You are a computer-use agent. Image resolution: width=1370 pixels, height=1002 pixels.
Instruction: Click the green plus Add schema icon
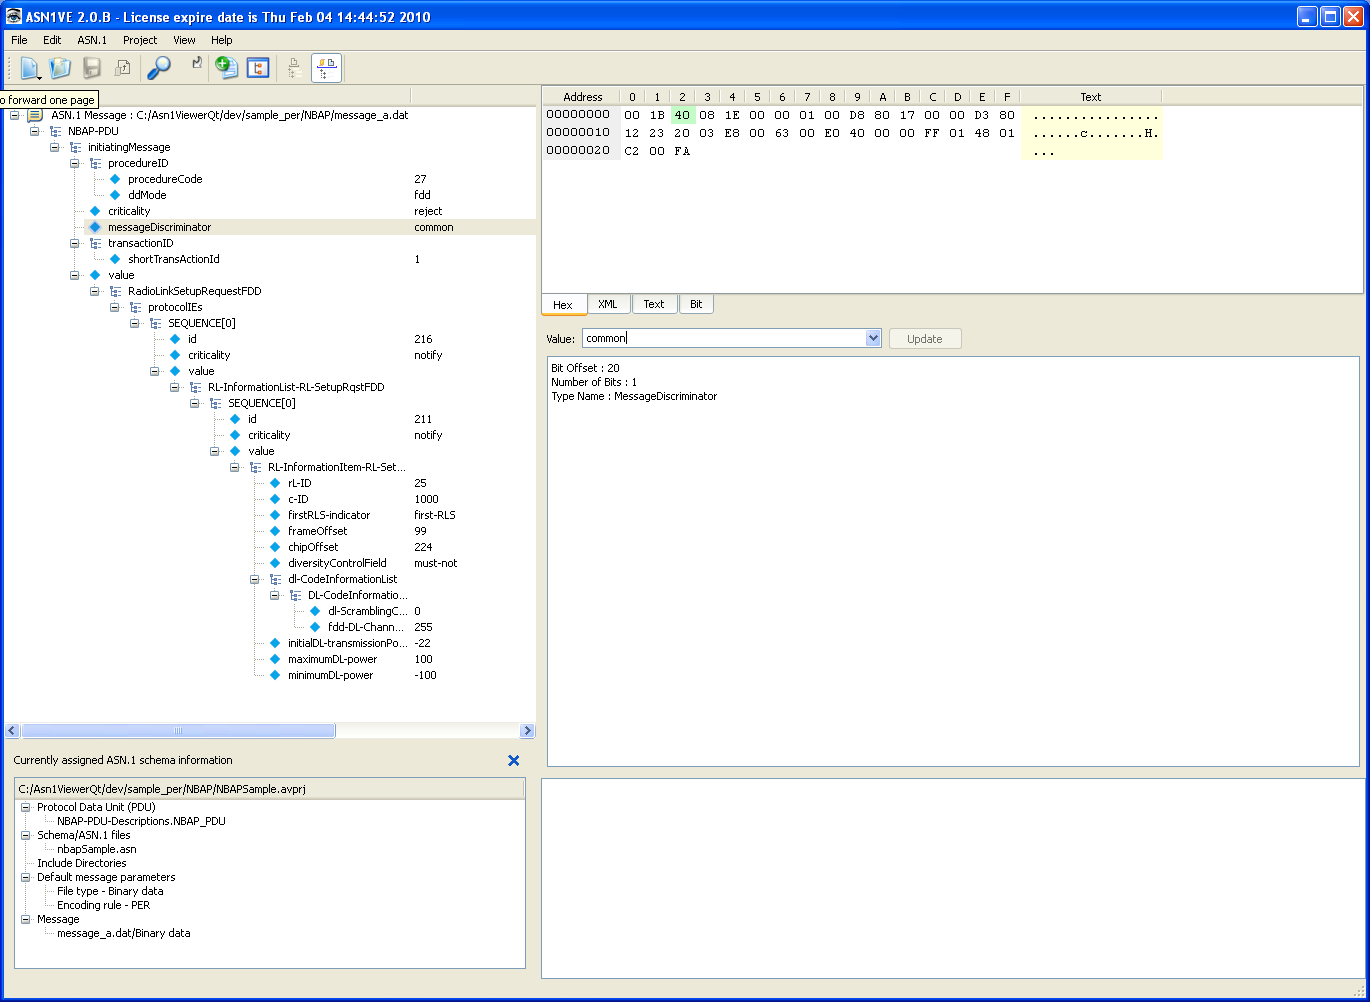click(226, 67)
